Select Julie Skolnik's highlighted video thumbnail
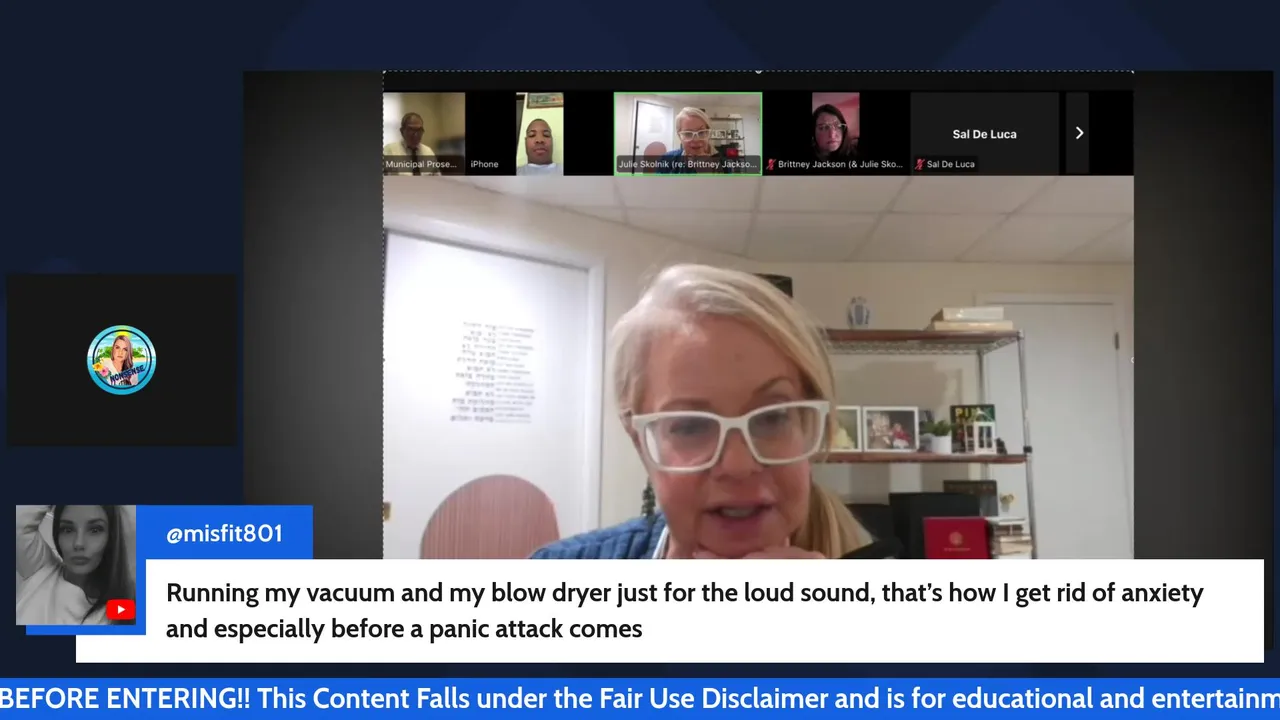The image size is (1280, 720). (688, 133)
